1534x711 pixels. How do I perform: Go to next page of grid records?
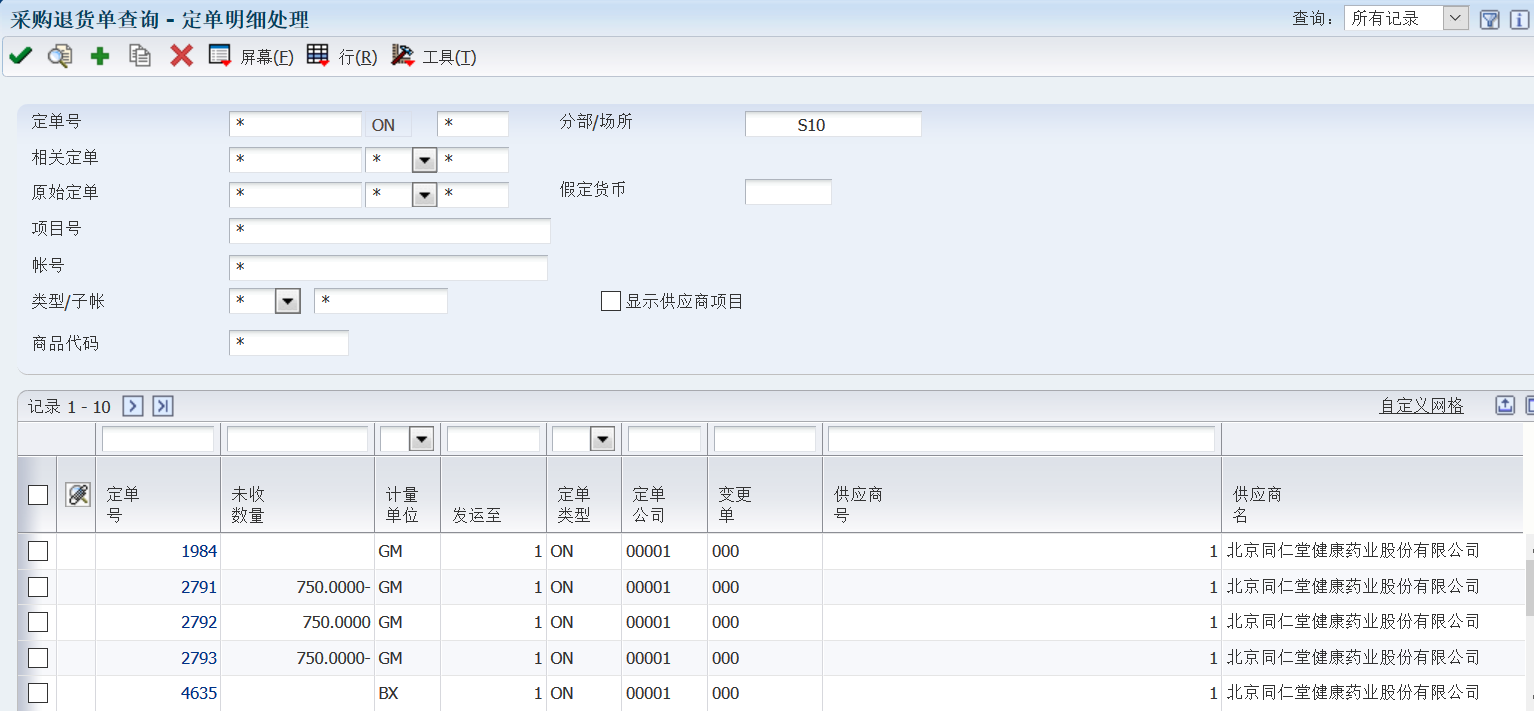133,406
